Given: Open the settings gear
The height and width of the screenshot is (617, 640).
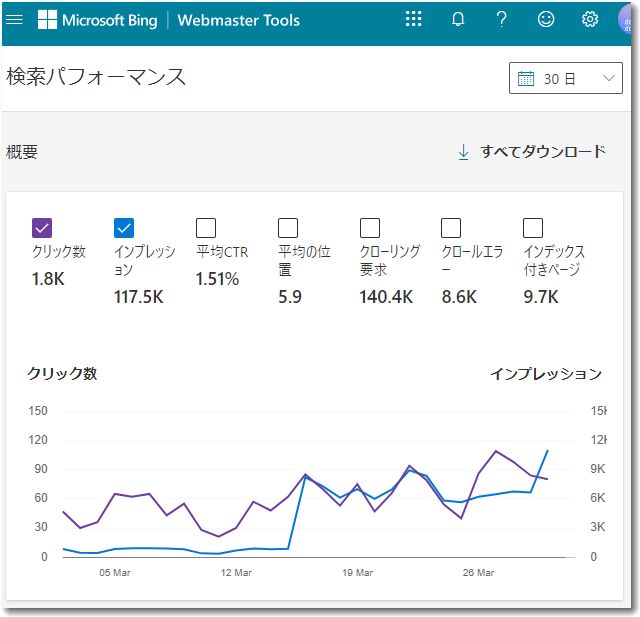Looking at the screenshot, I should 589,19.
